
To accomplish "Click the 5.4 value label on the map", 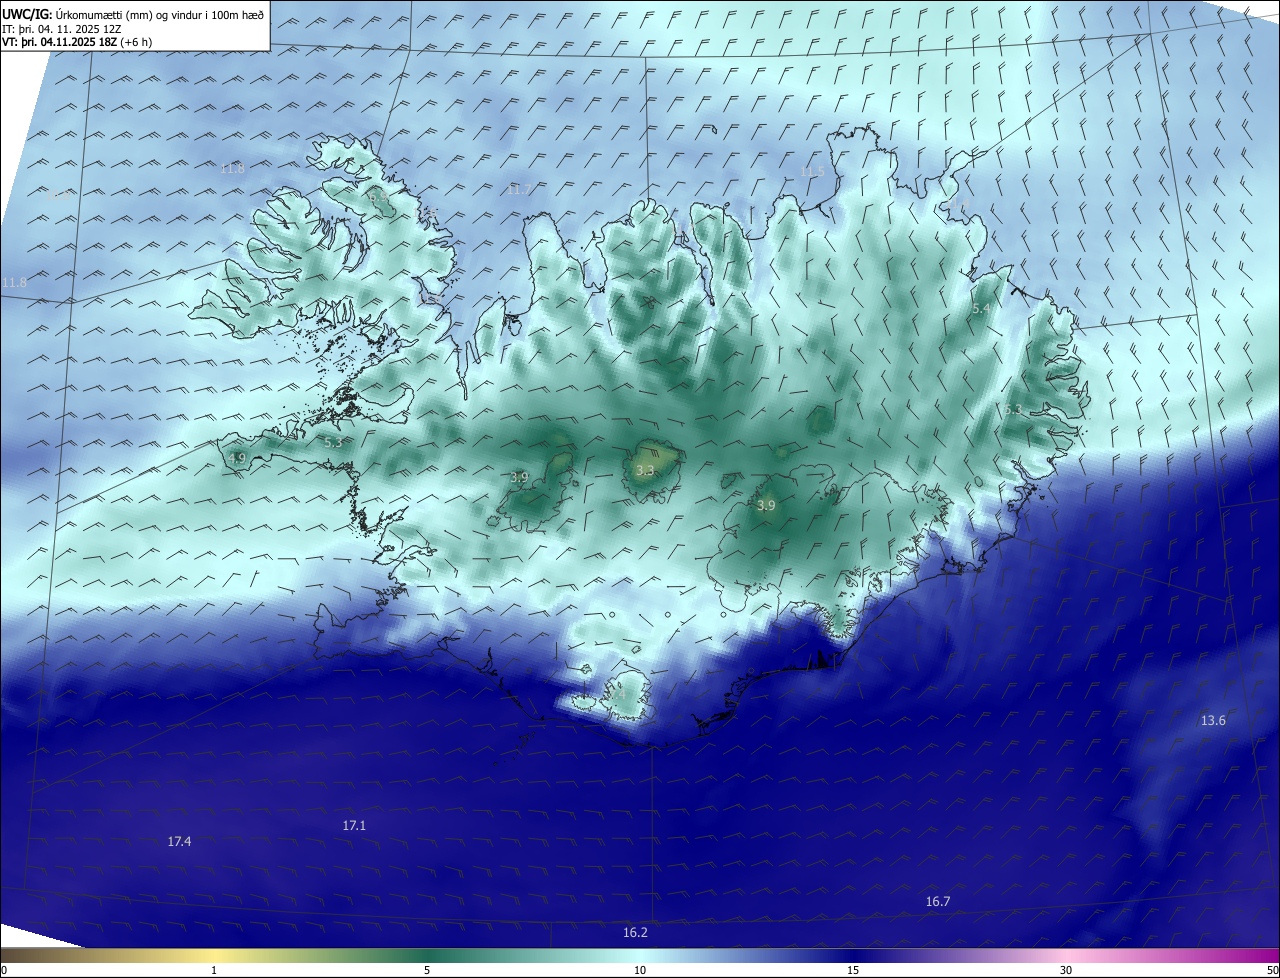I will [981, 310].
